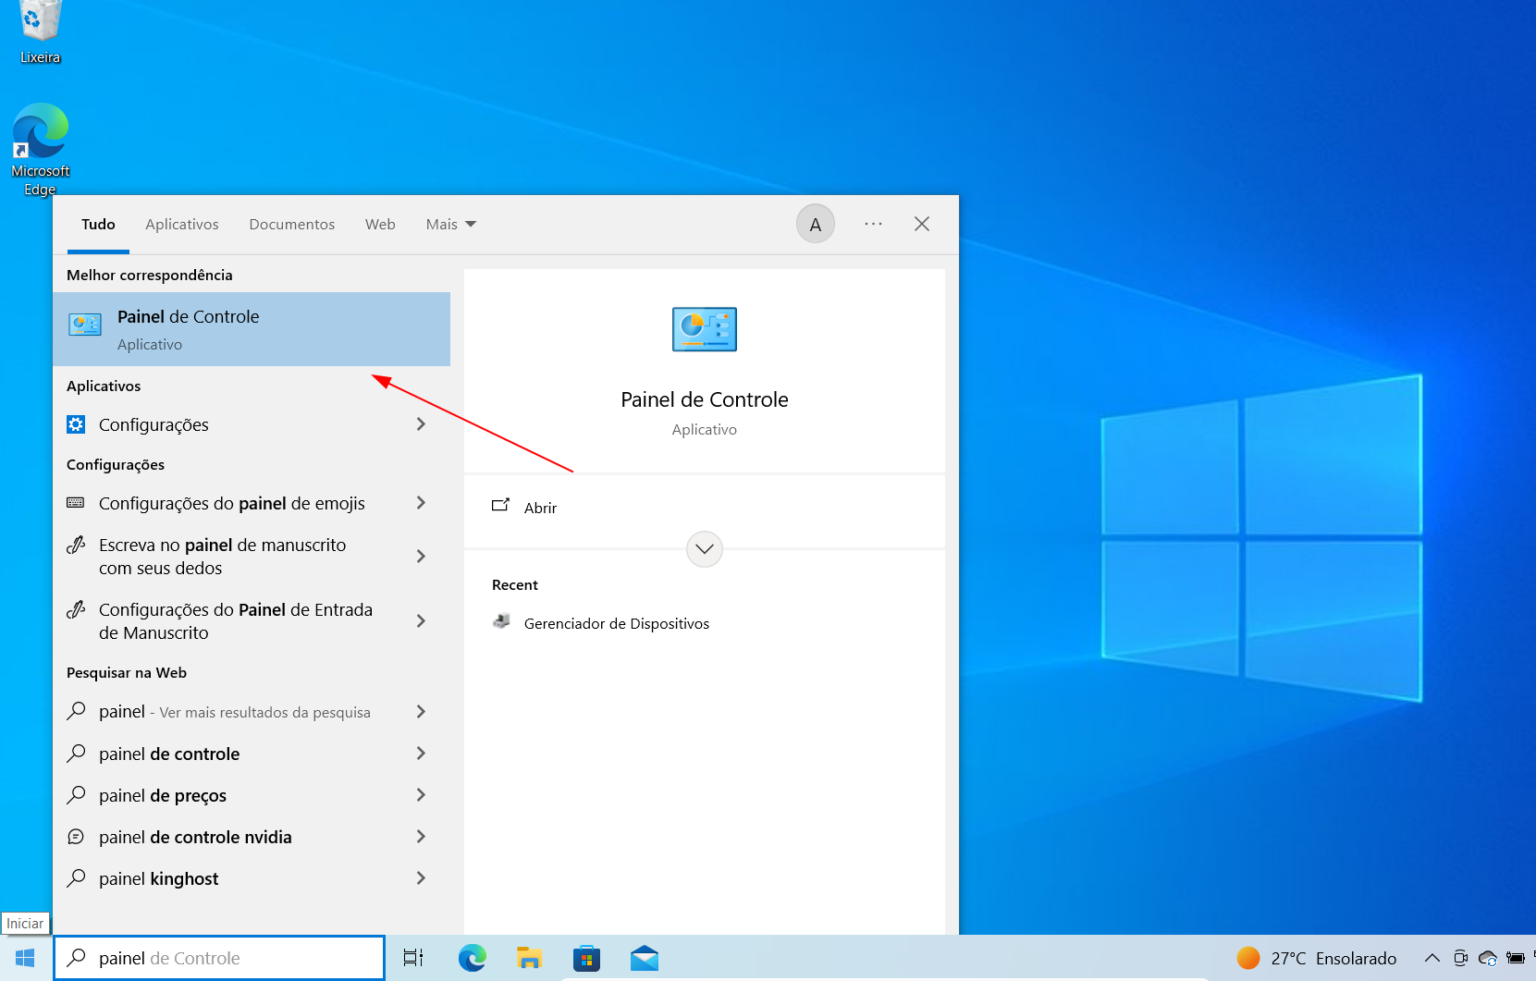Click the Start button

[24, 957]
